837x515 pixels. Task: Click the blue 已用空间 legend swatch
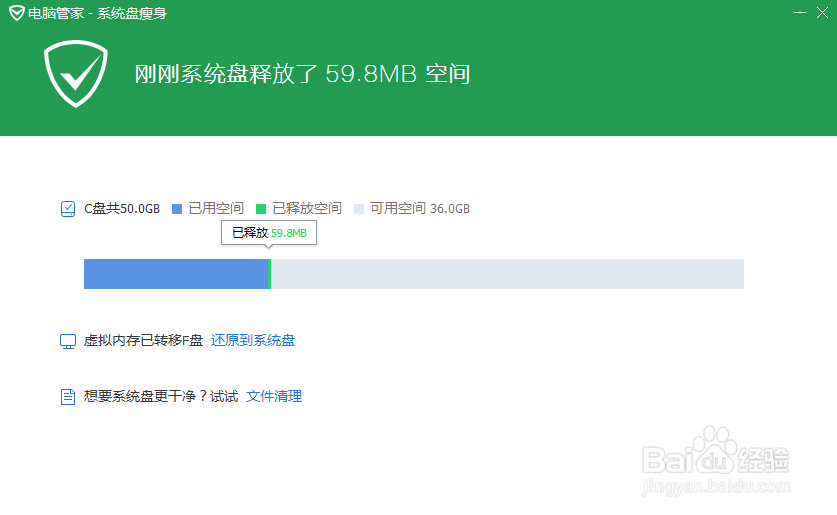click(177, 209)
